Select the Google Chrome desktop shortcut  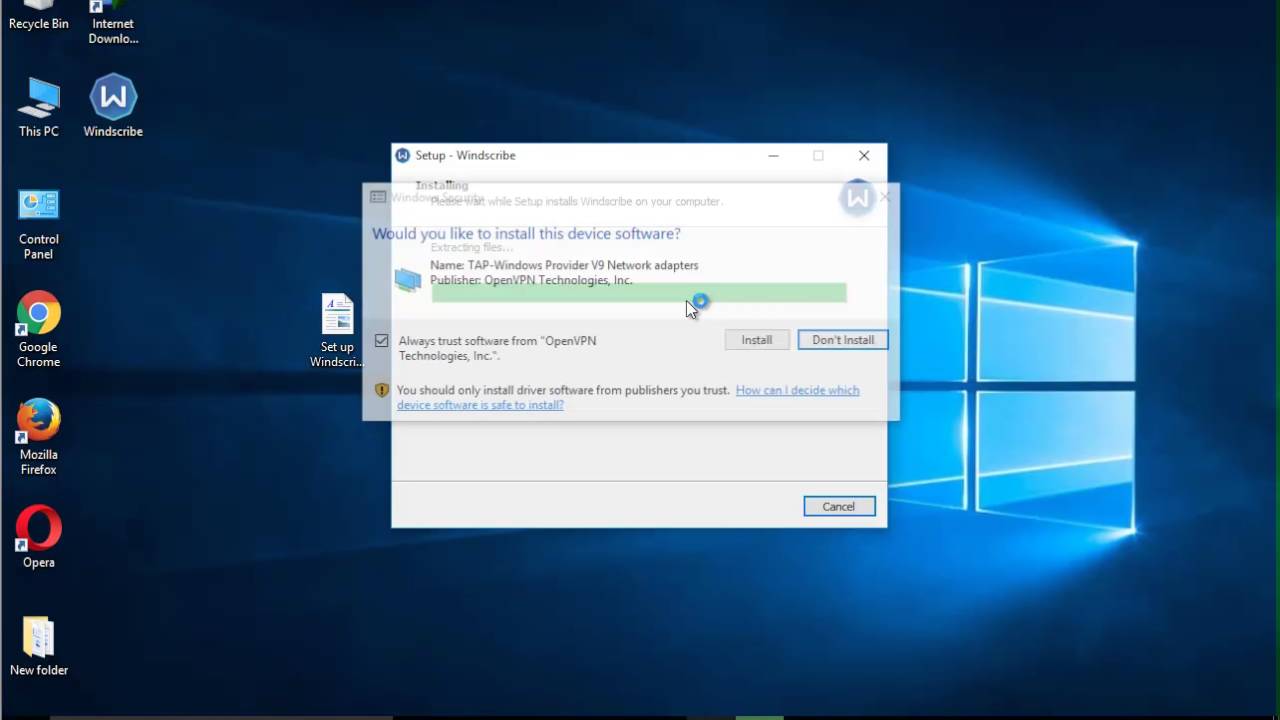click(x=38, y=331)
